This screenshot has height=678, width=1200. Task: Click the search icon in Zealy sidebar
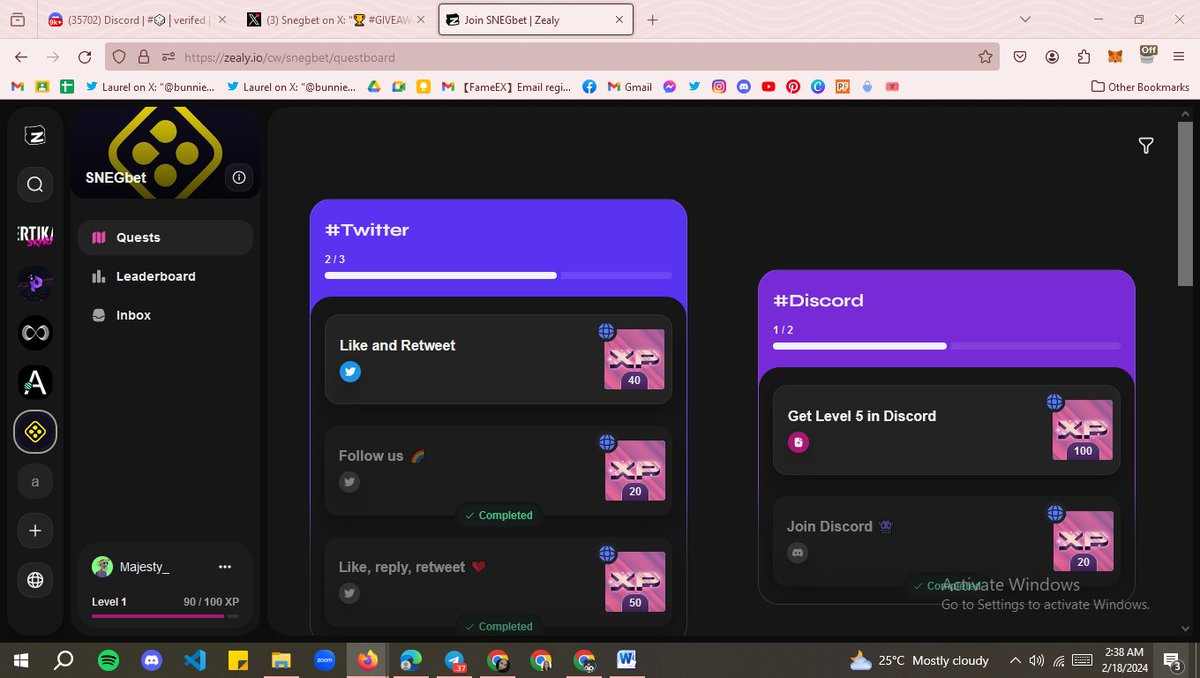[x=35, y=184]
